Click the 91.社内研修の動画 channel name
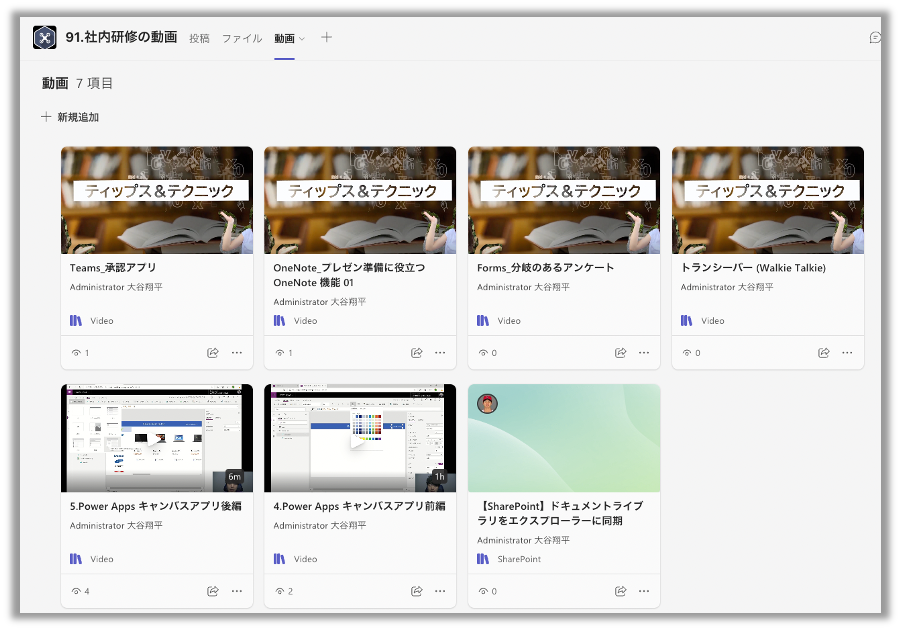The height and width of the screenshot is (630, 900). 121,37
